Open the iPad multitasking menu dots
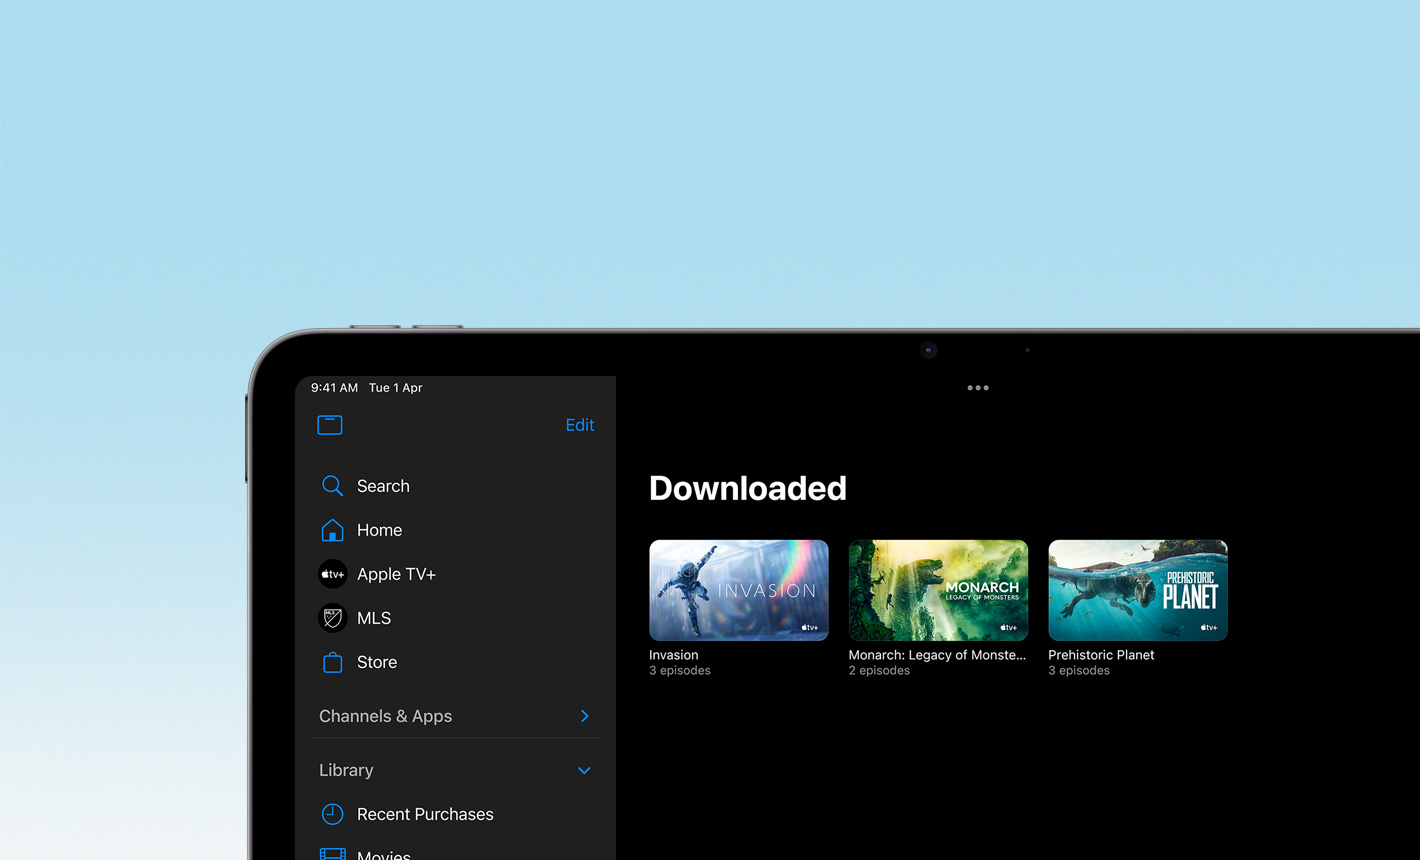The height and width of the screenshot is (860, 1420). pos(977,387)
